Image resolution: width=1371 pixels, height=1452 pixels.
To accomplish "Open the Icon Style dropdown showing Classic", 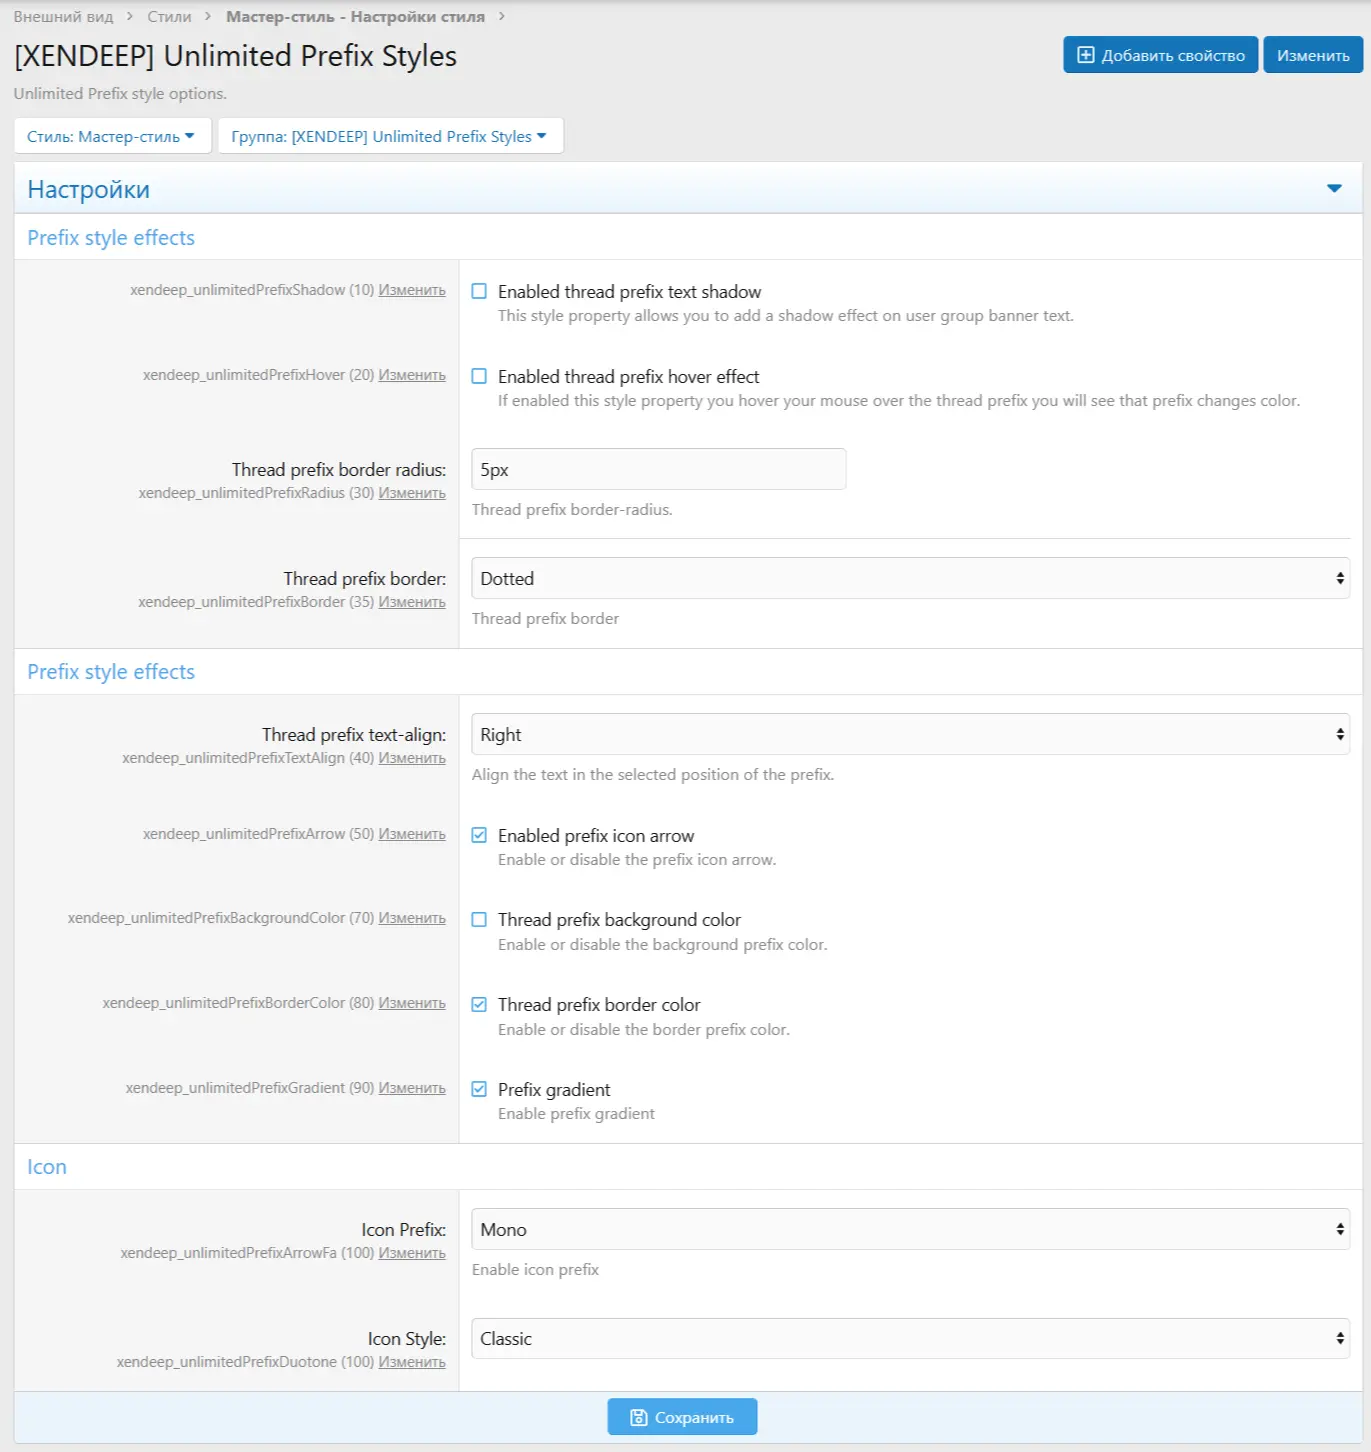I will pos(910,1339).
